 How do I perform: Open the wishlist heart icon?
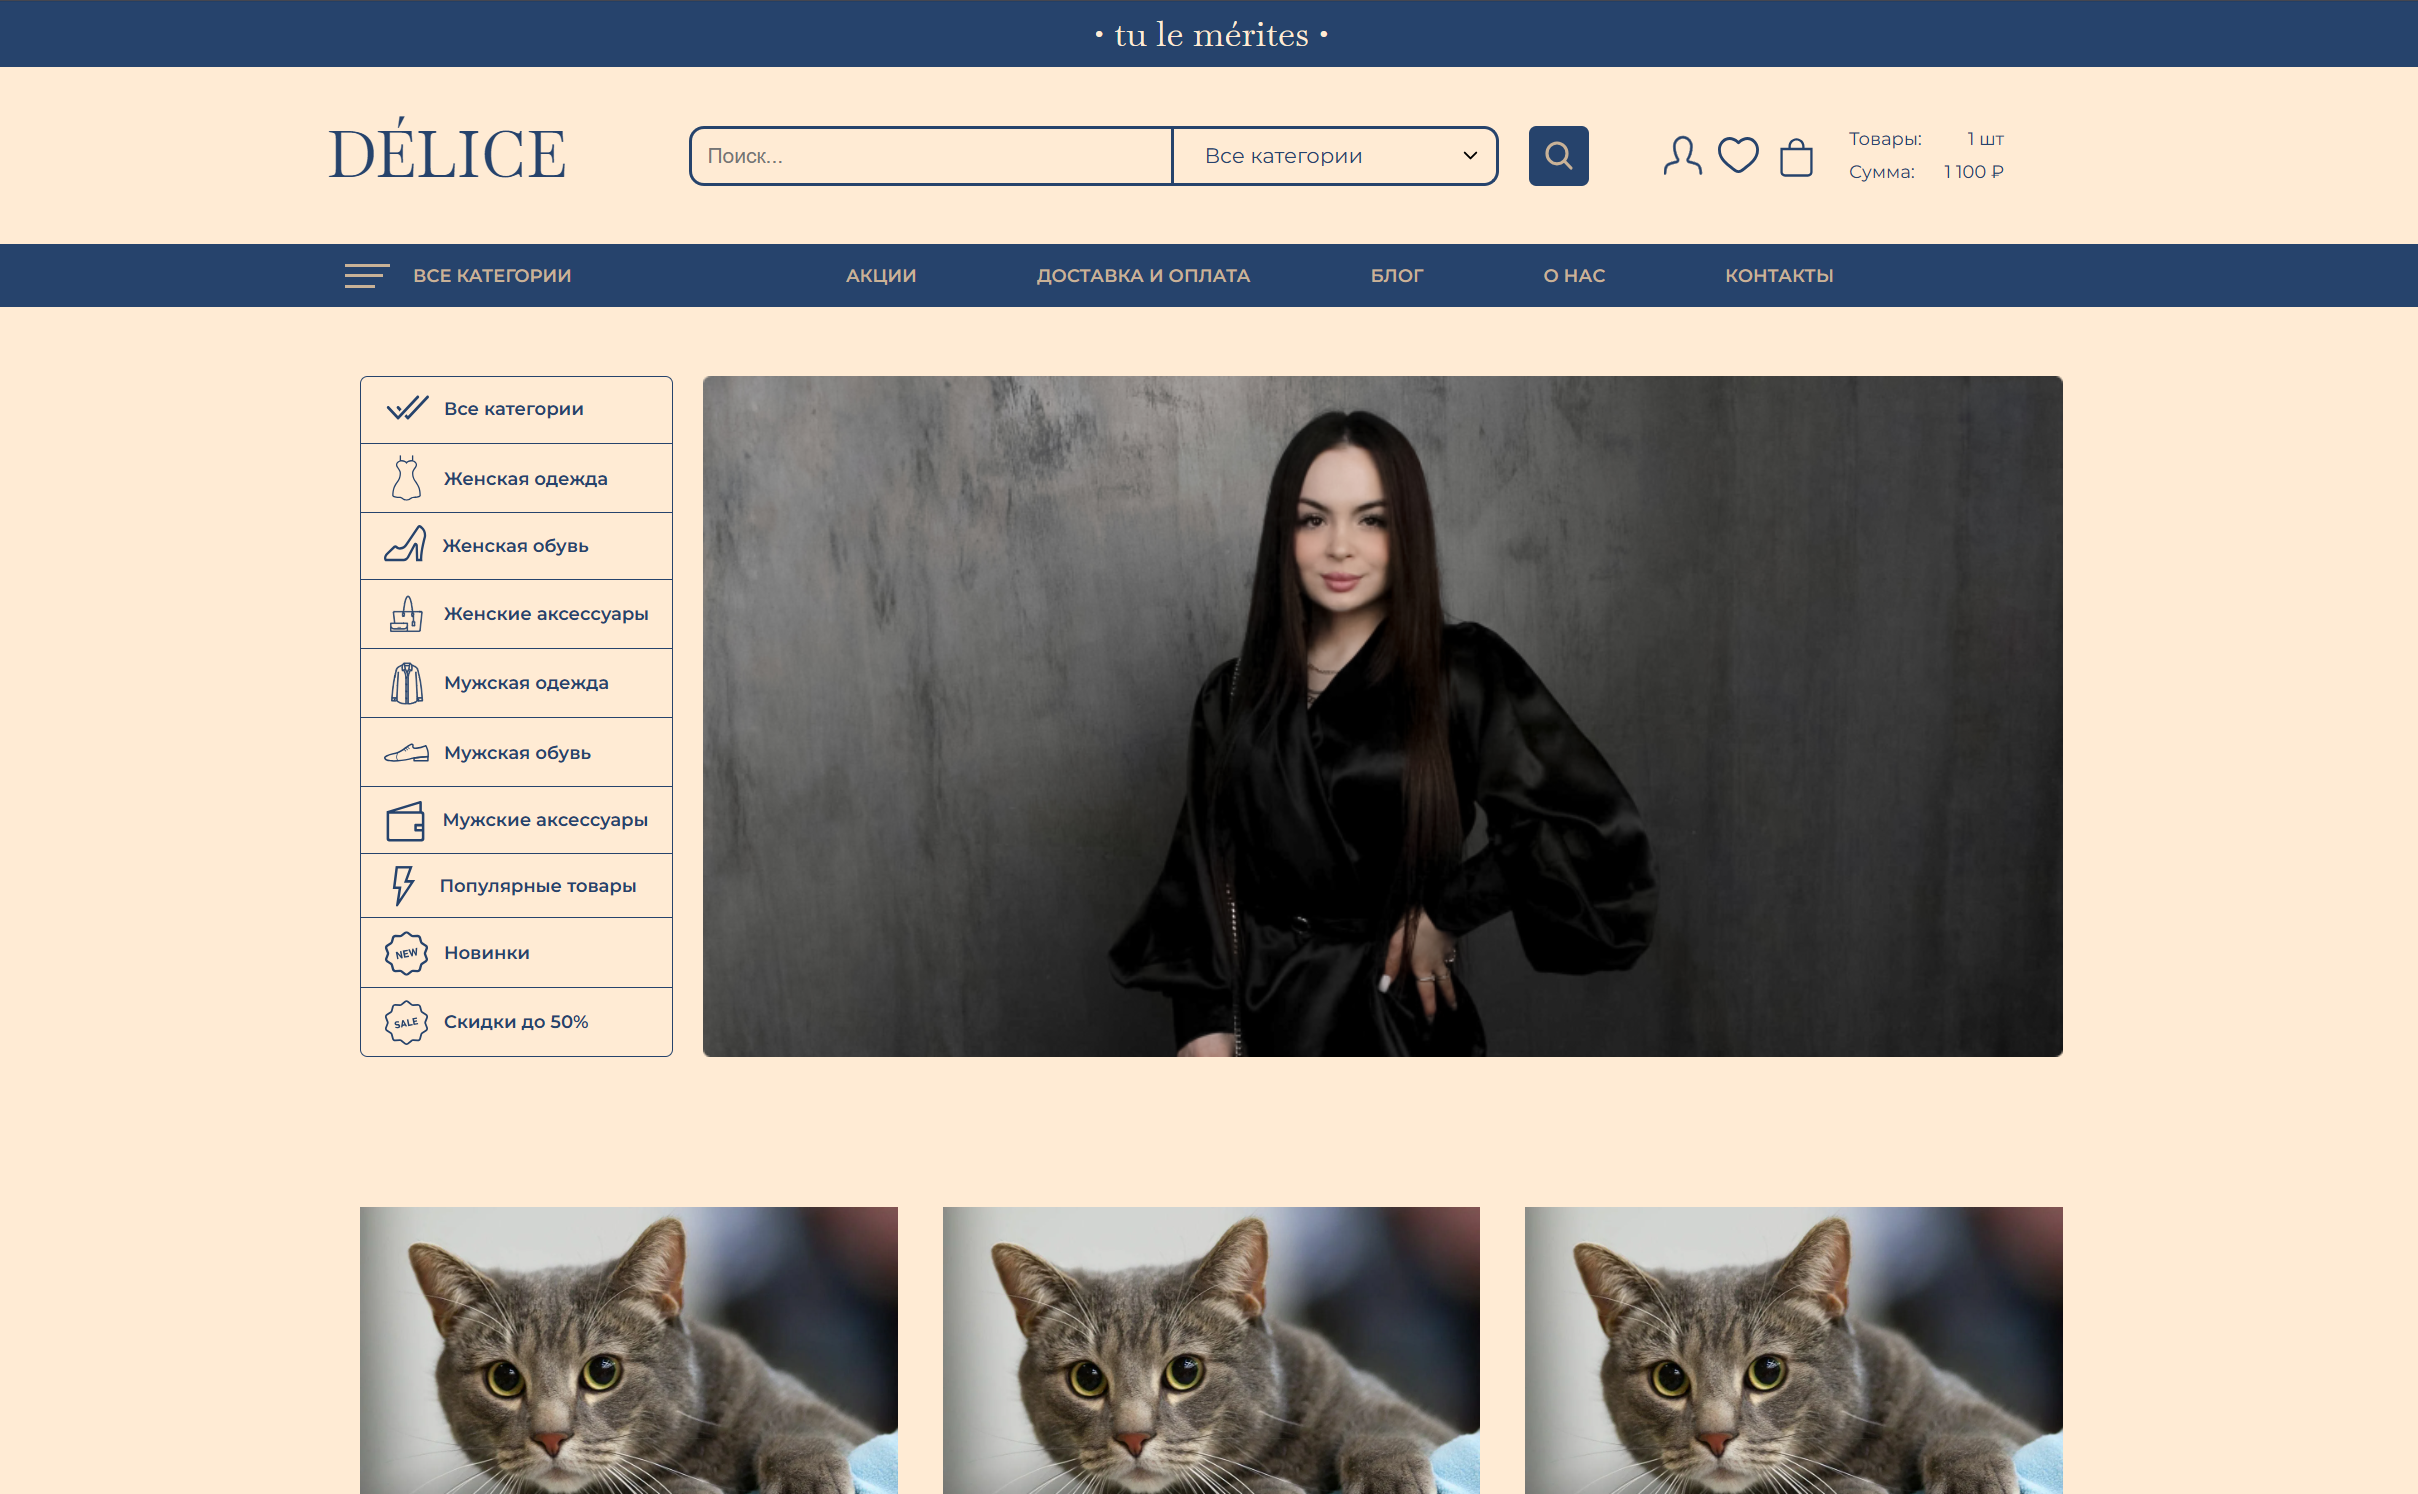pos(1737,155)
